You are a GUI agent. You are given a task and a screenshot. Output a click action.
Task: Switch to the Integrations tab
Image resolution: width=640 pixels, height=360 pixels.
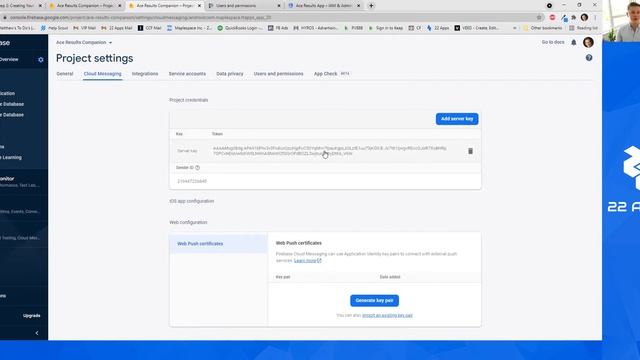tap(145, 74)
